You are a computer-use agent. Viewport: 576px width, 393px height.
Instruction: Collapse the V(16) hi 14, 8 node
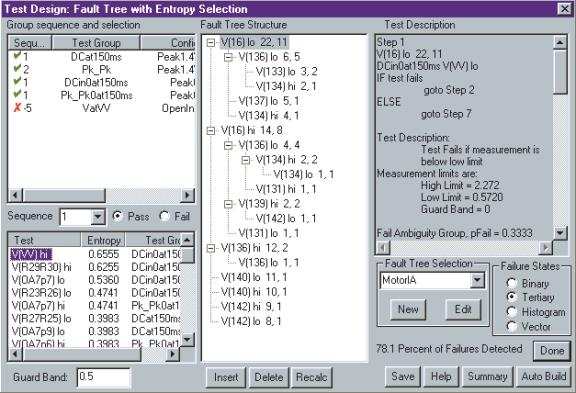click(x=211, y=131)
